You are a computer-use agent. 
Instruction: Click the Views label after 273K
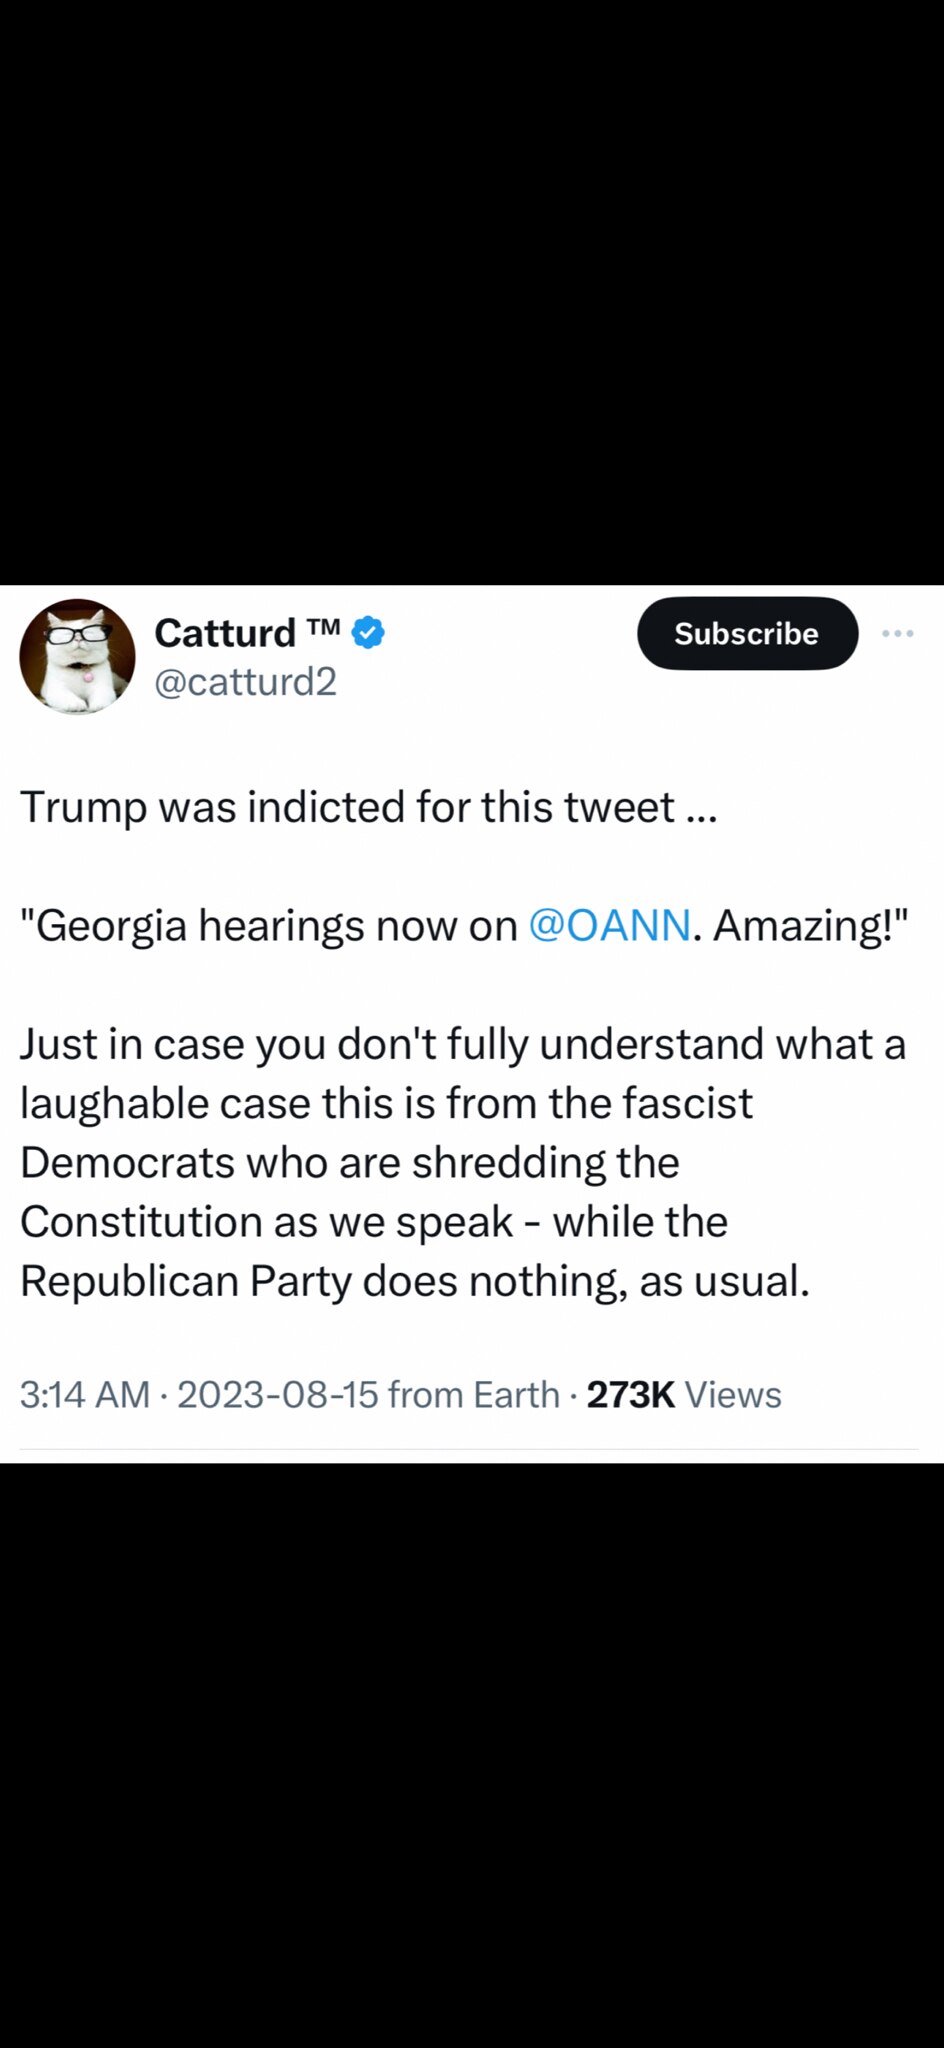coord(733,1394)
